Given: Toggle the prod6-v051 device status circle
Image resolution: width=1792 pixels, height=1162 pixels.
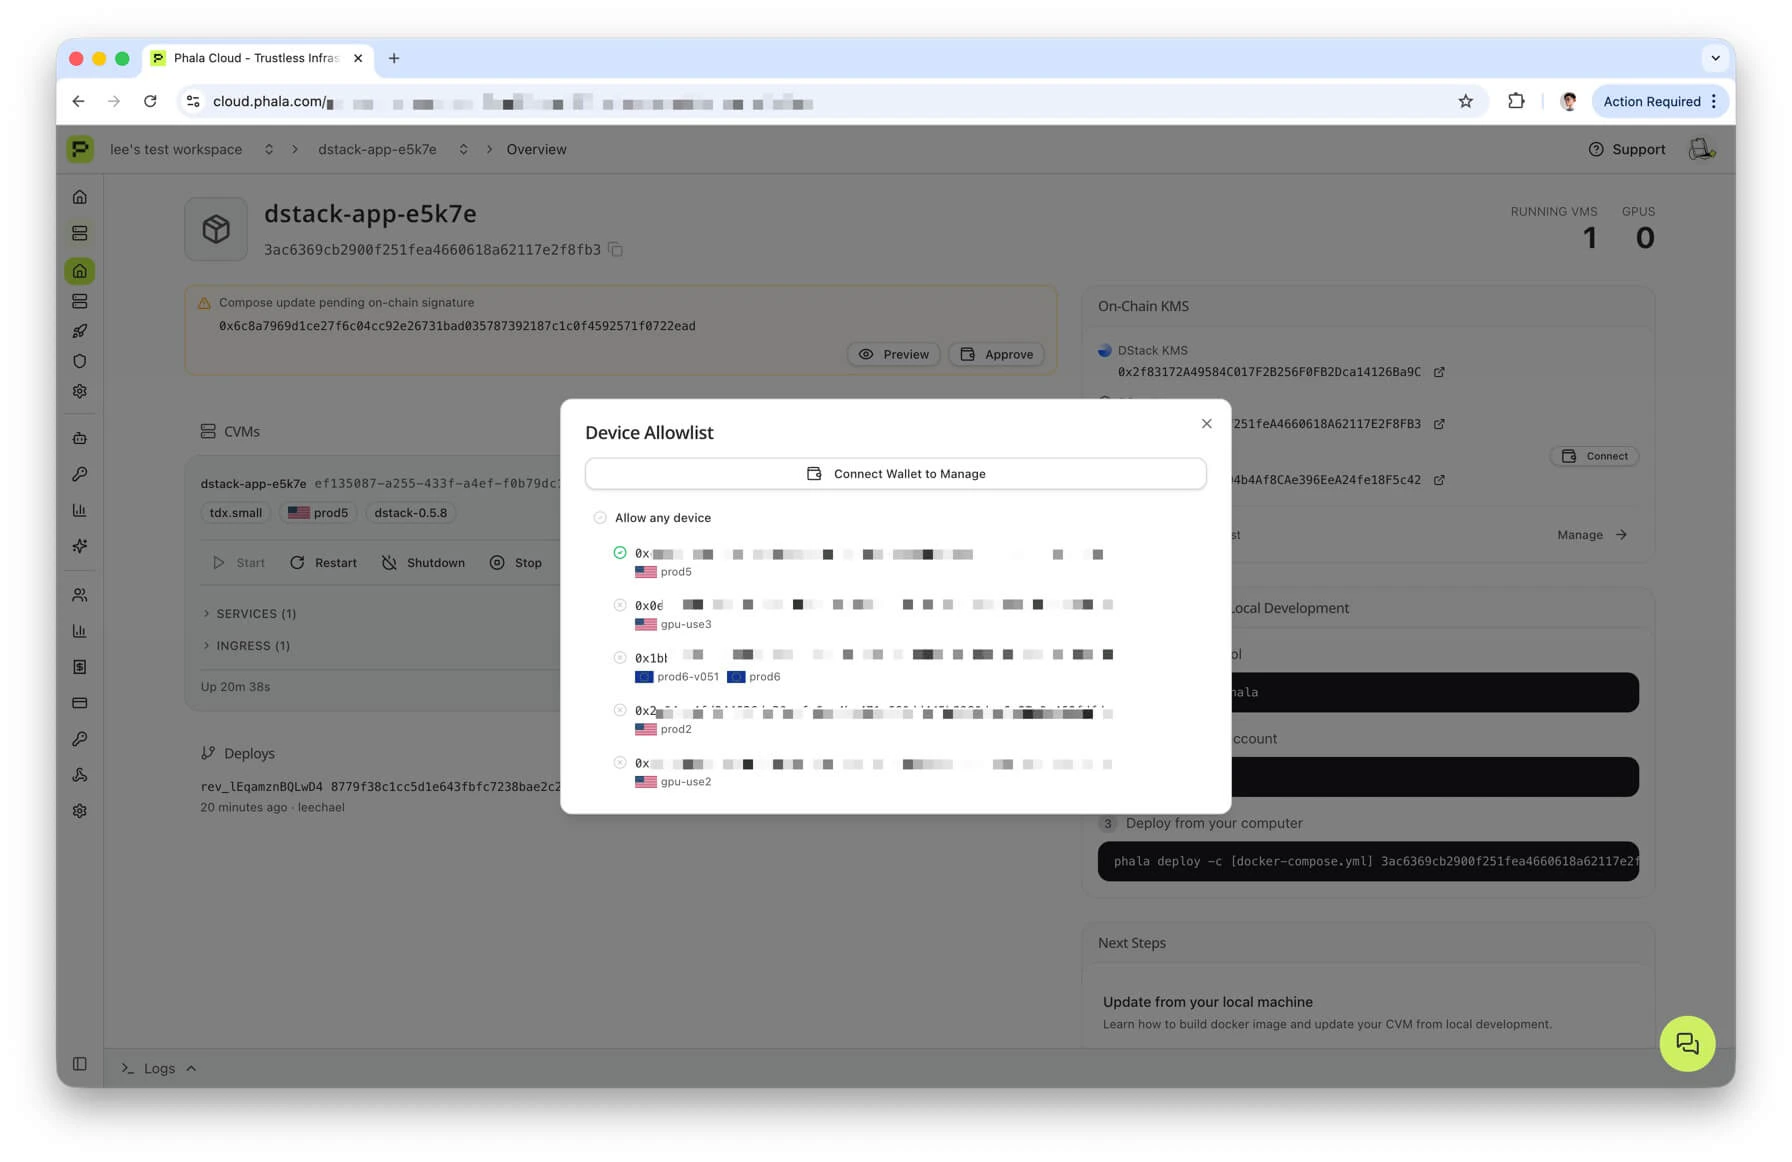Looking at the screenshot, I should point(620,658).
